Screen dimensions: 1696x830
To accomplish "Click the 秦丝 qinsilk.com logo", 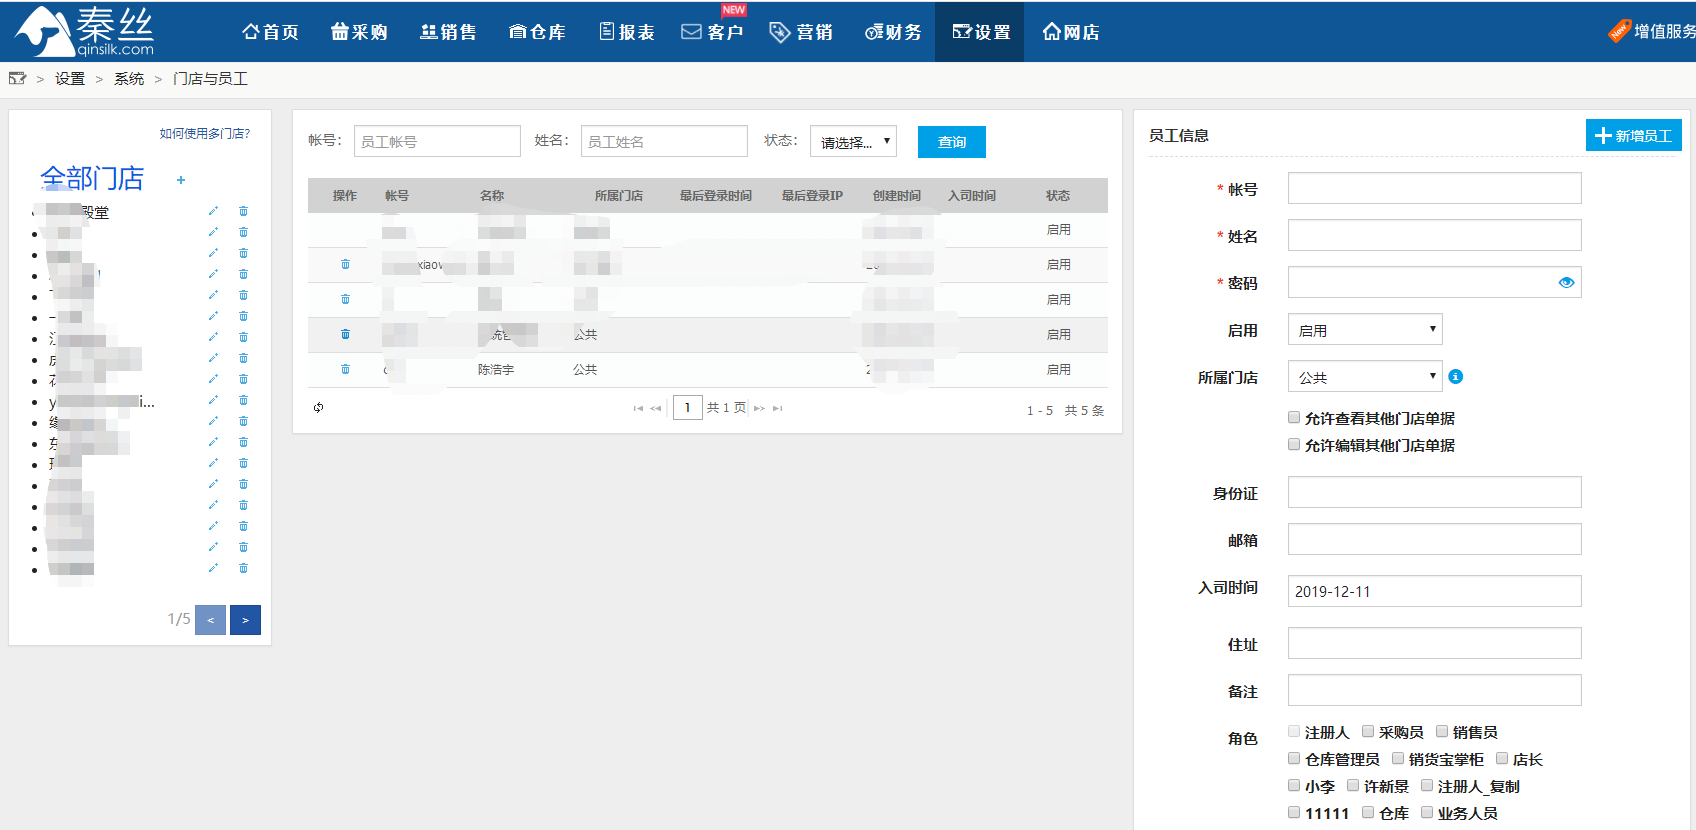I will [x=85, y=31].
